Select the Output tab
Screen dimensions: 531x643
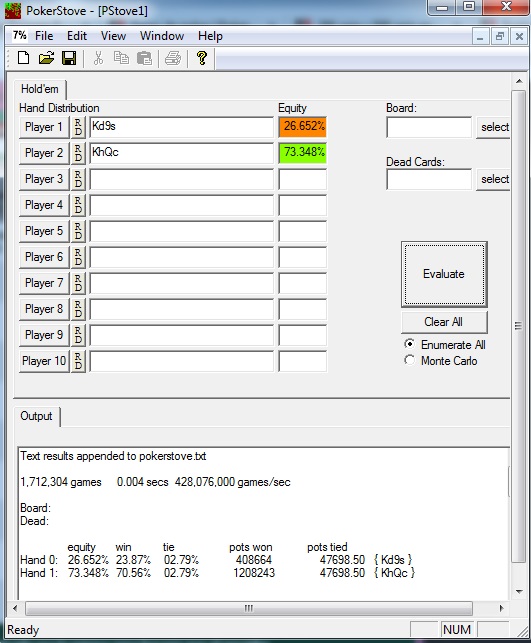pyautogui.click(x=36, y=416)
